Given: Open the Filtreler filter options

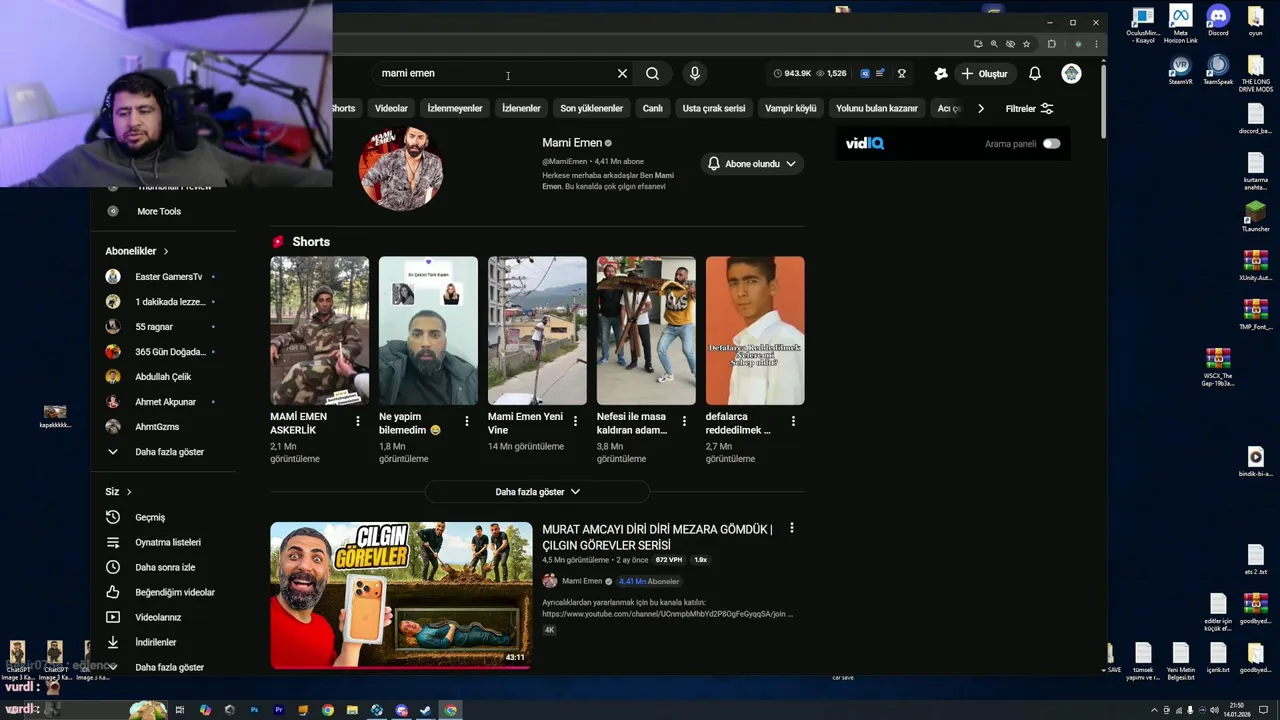Looking at the screenshot, I should pos(1029,108).
